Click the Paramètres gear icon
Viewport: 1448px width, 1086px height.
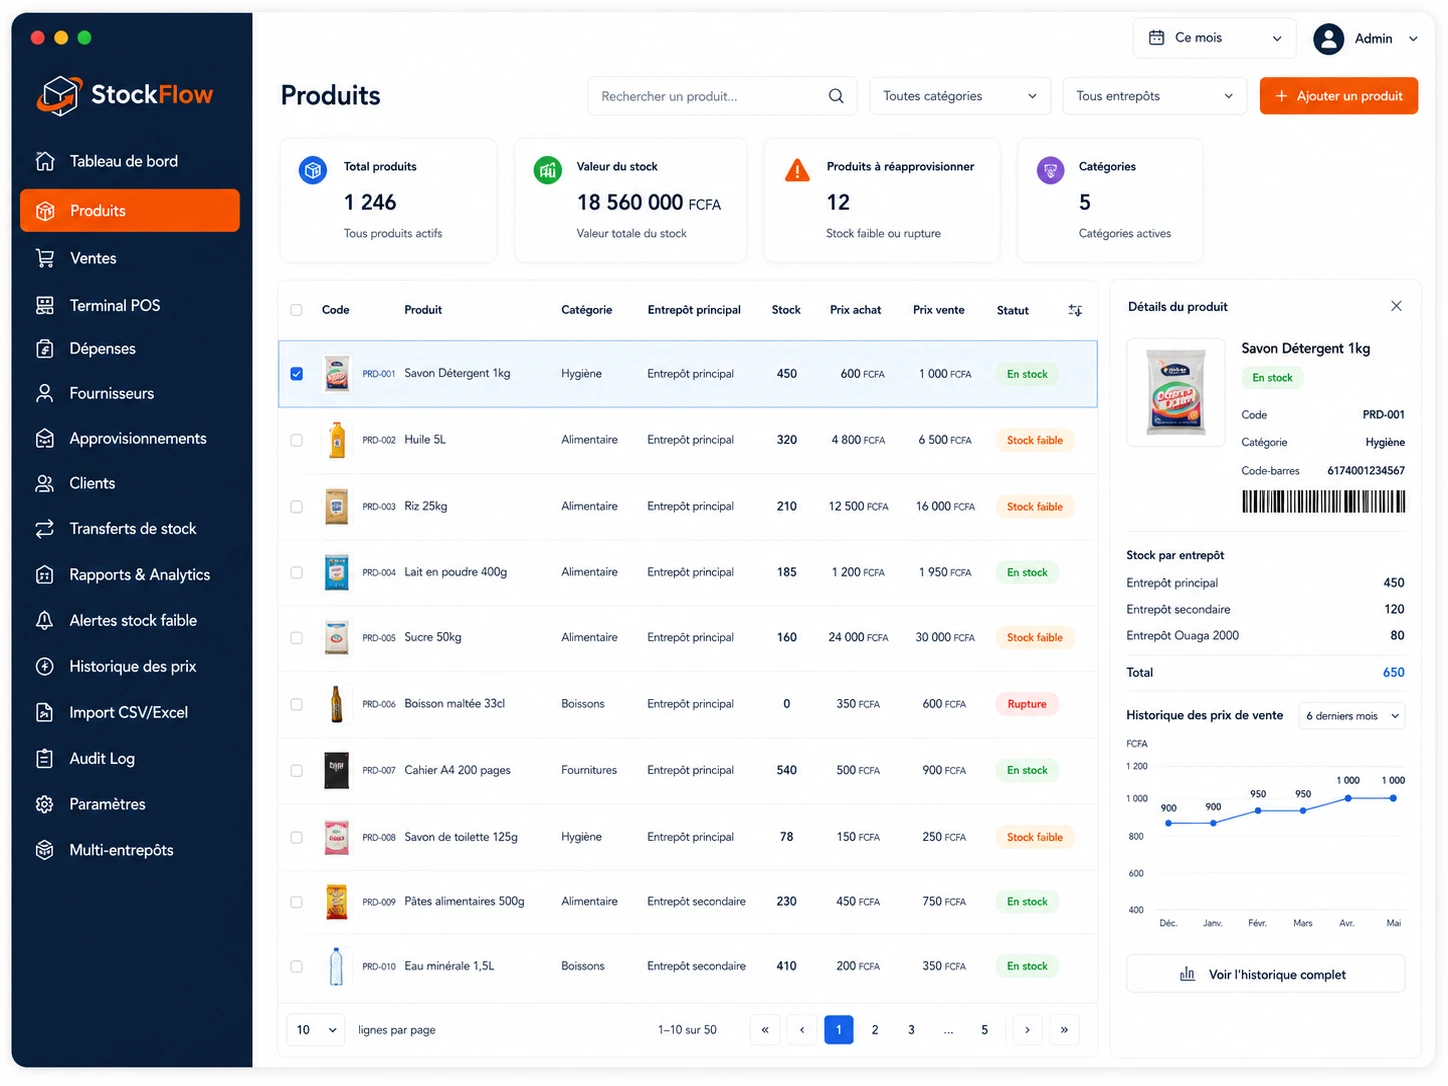(45, 804)
